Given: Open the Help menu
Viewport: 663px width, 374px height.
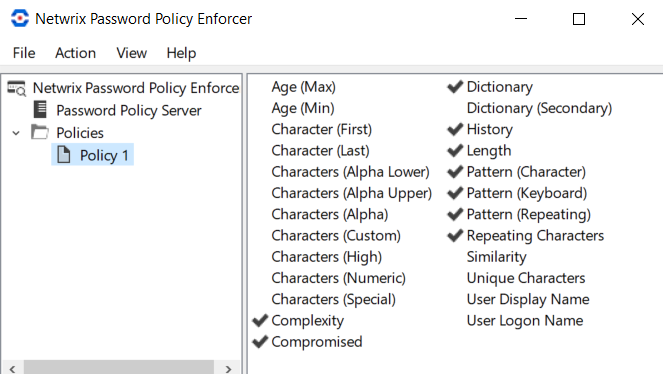Looking at the screenshot, I should (181, 53).
